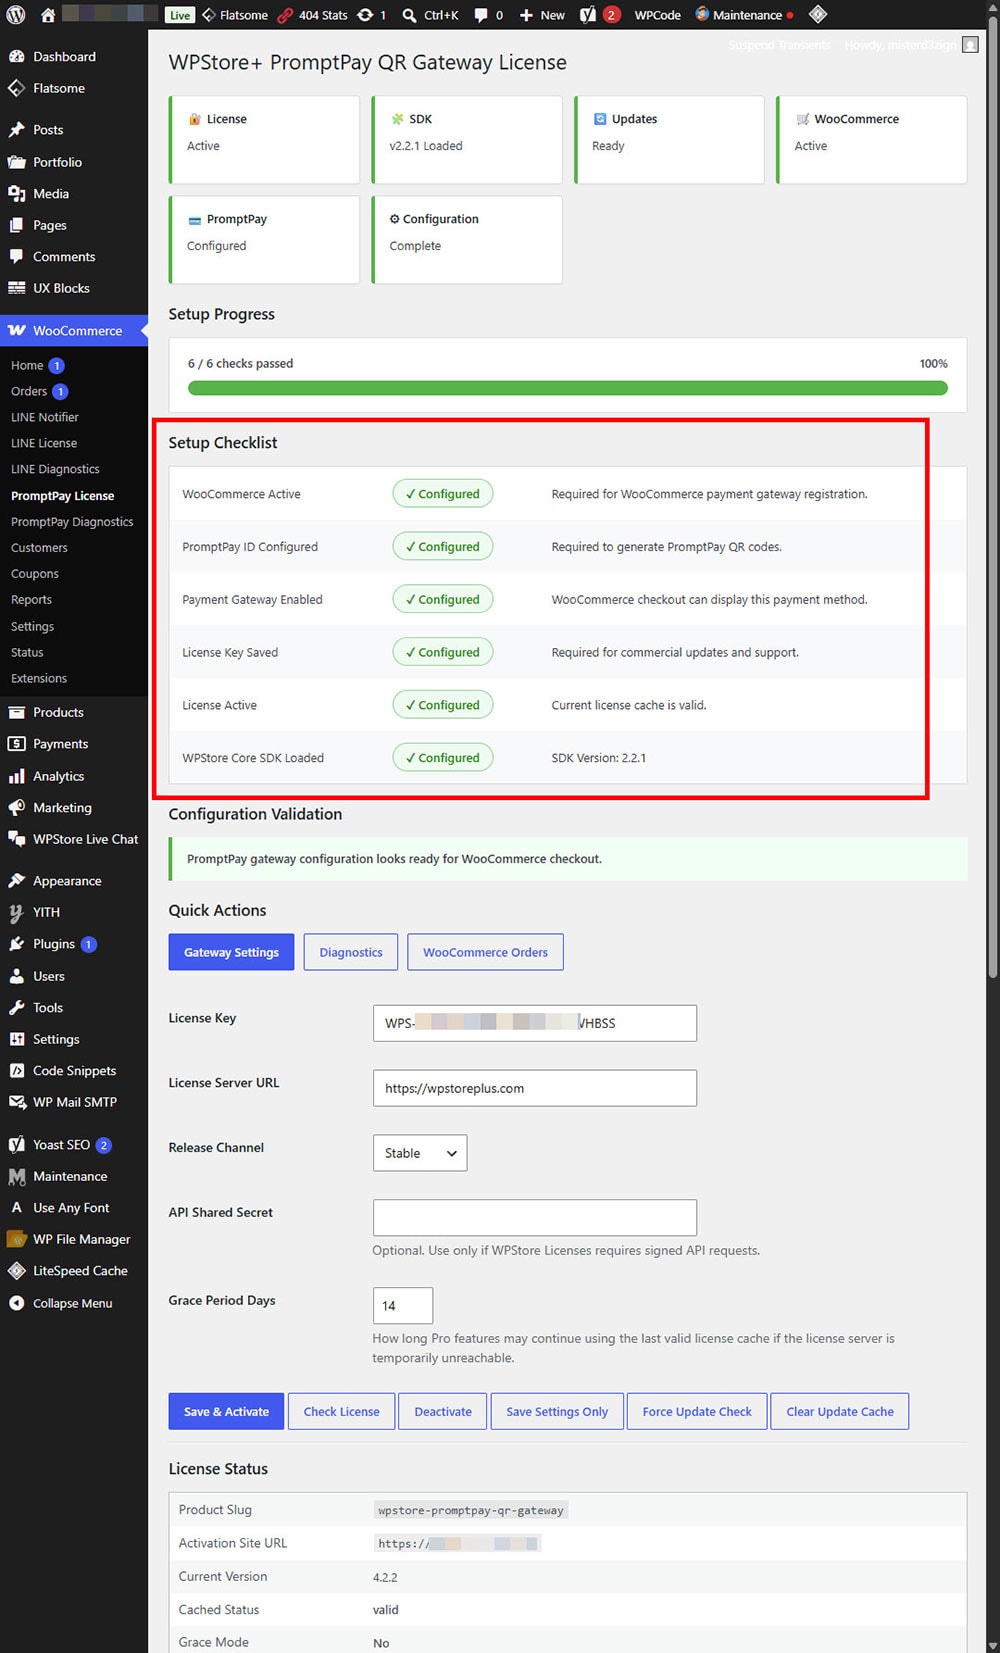Focus the Grace Period Days field
The height and width of the screenshot is (1653, 1000).
(x=403, y=1306)
